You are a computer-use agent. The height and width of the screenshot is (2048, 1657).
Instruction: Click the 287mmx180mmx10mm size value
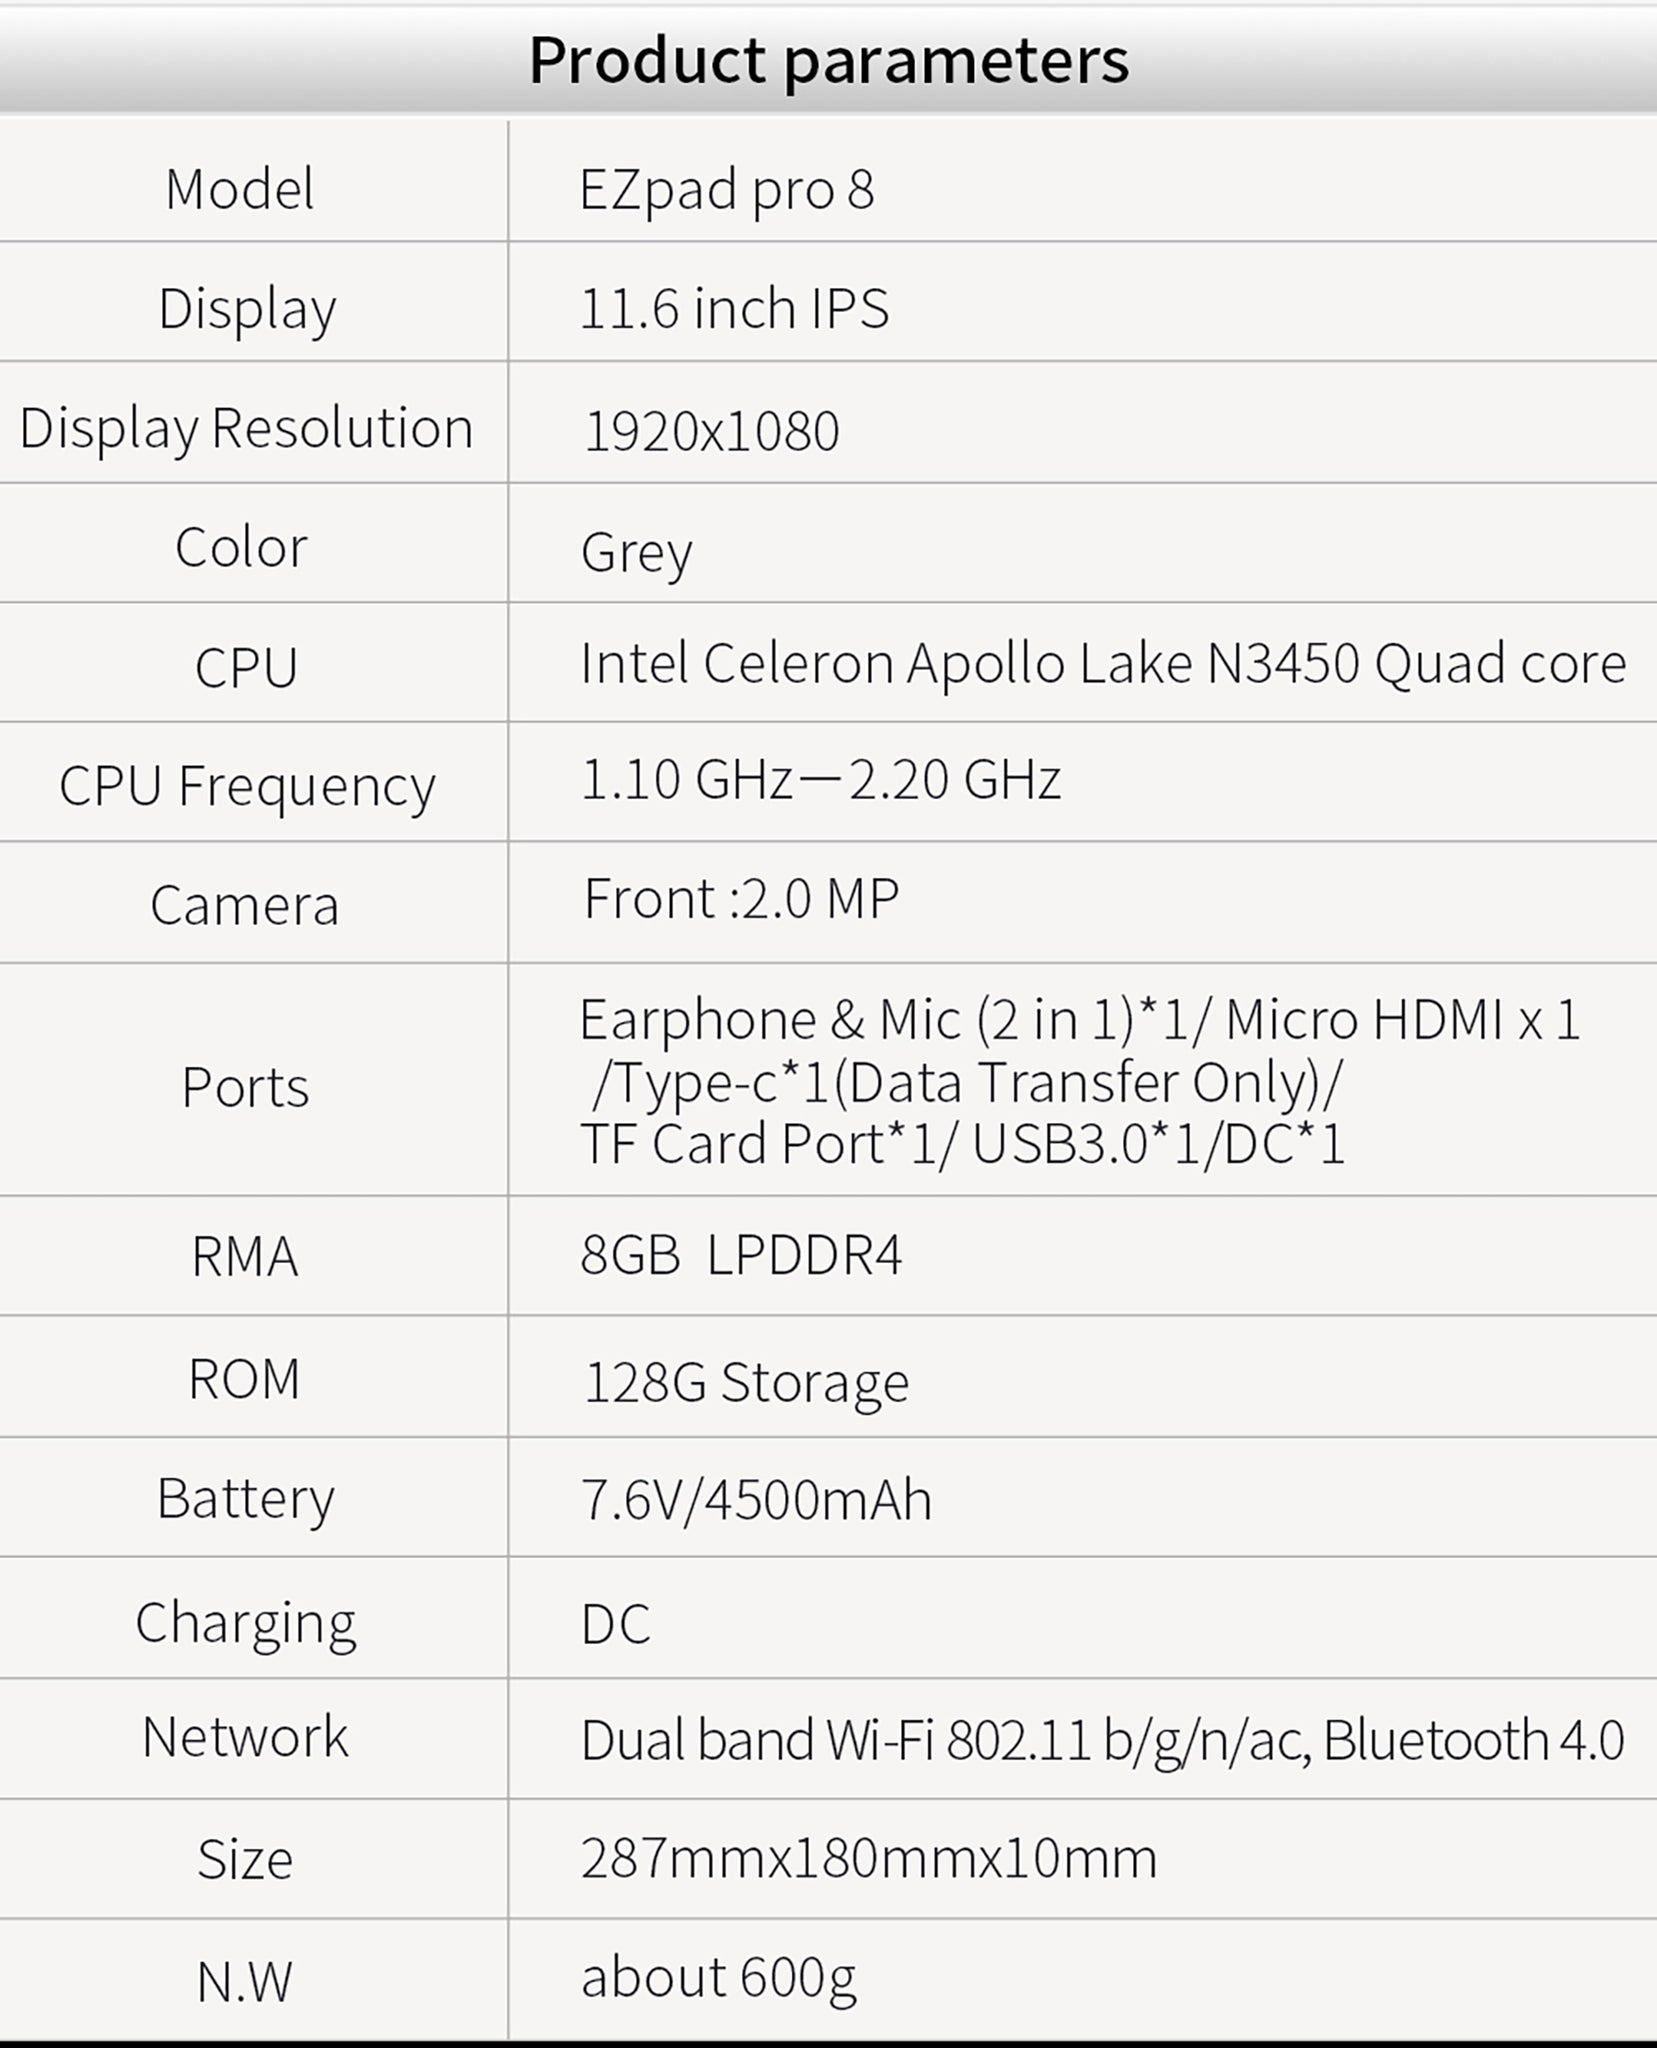point(868,1858)
